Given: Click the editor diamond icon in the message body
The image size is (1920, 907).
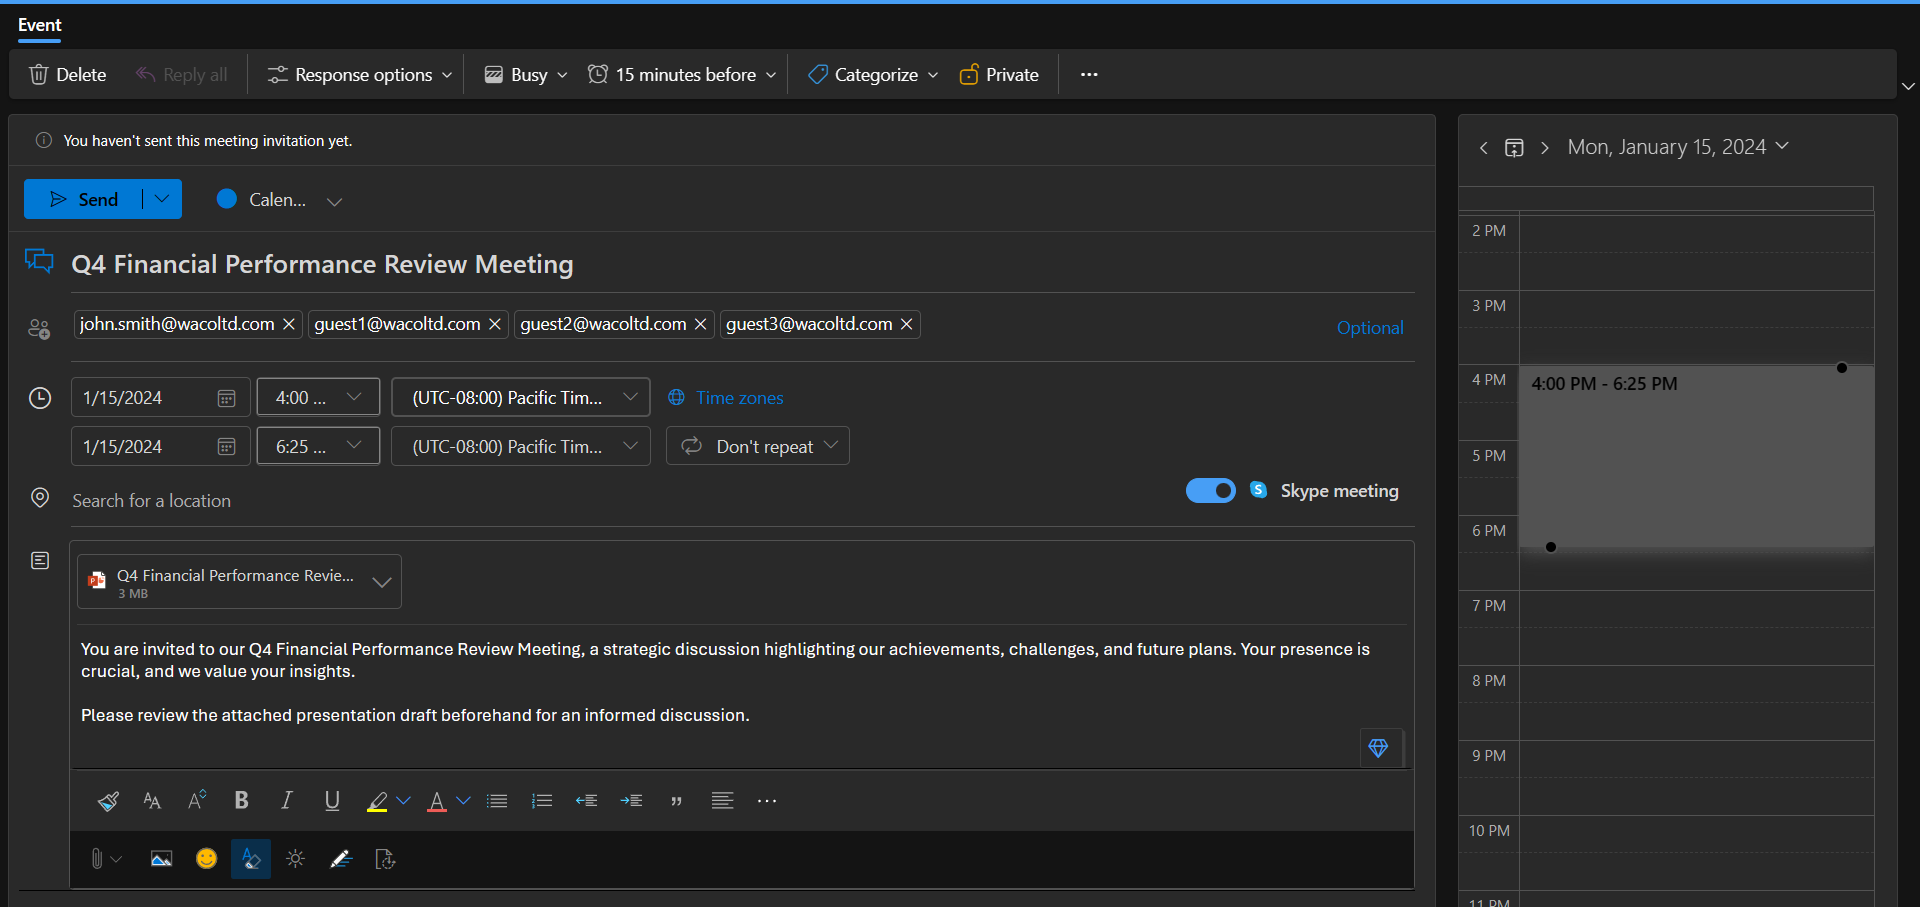Looking at the screenshot, I should pos(1378,748).
